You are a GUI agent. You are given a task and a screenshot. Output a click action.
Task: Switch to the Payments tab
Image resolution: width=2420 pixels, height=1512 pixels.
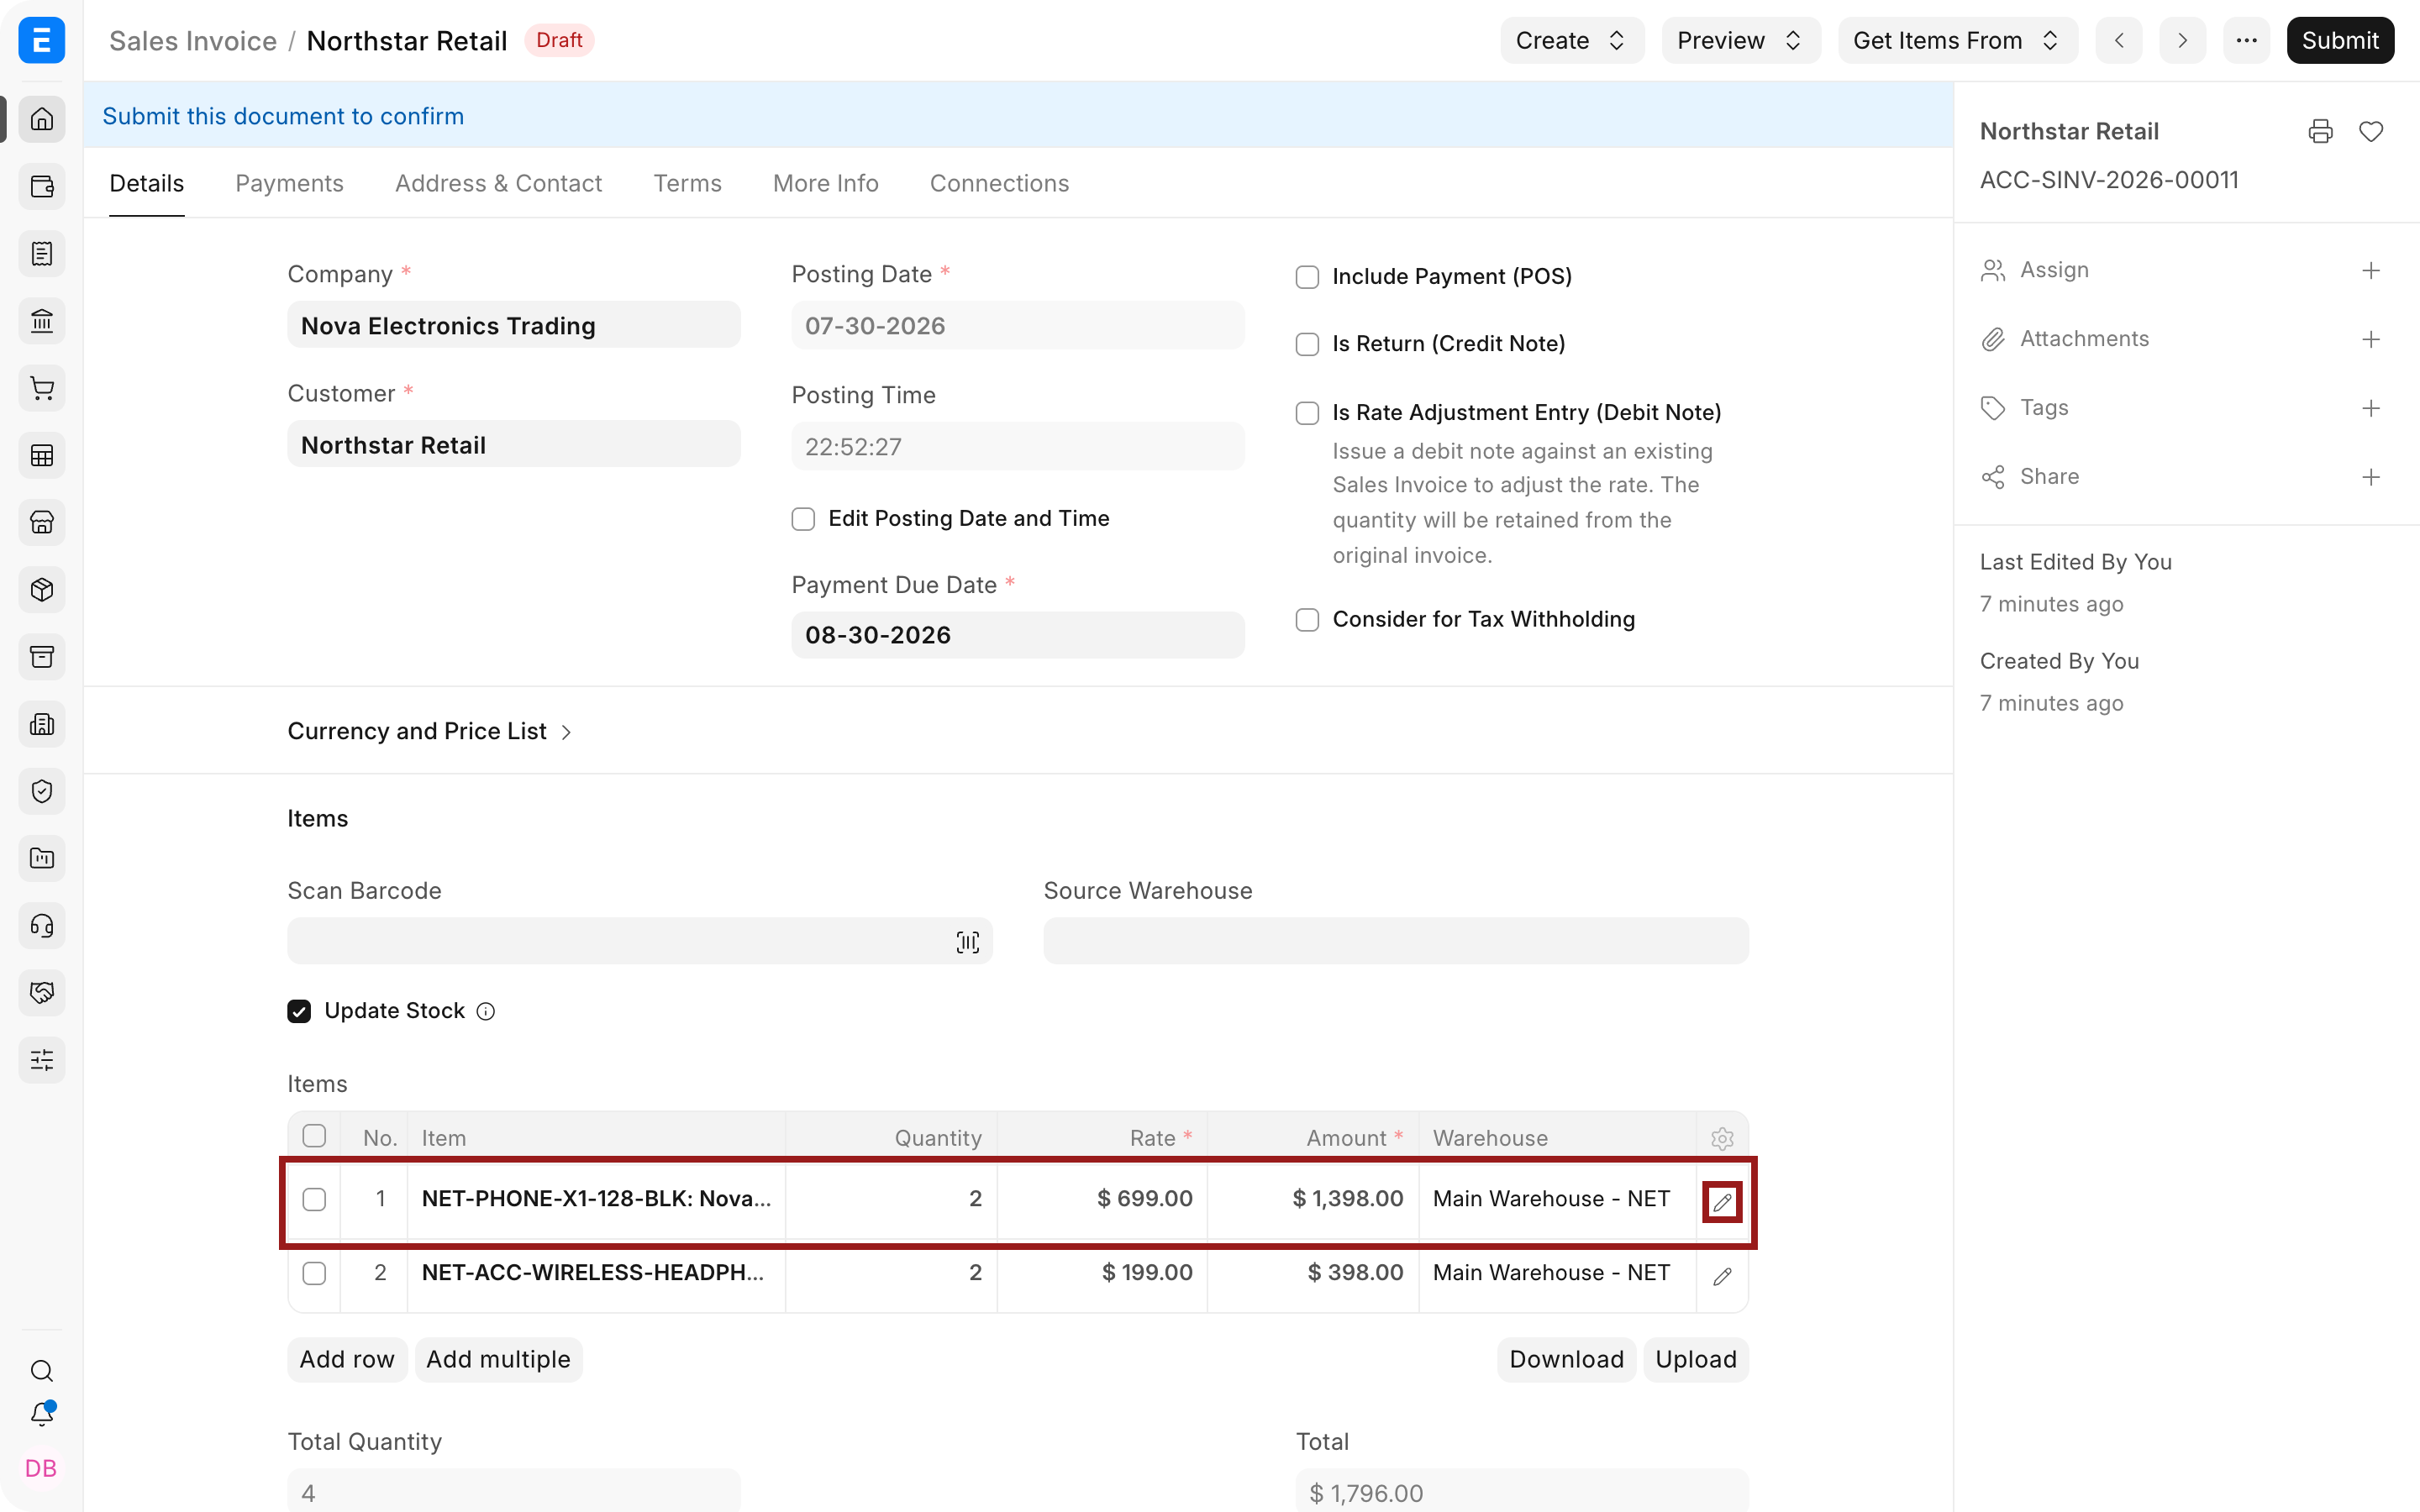tap(289, 183)
